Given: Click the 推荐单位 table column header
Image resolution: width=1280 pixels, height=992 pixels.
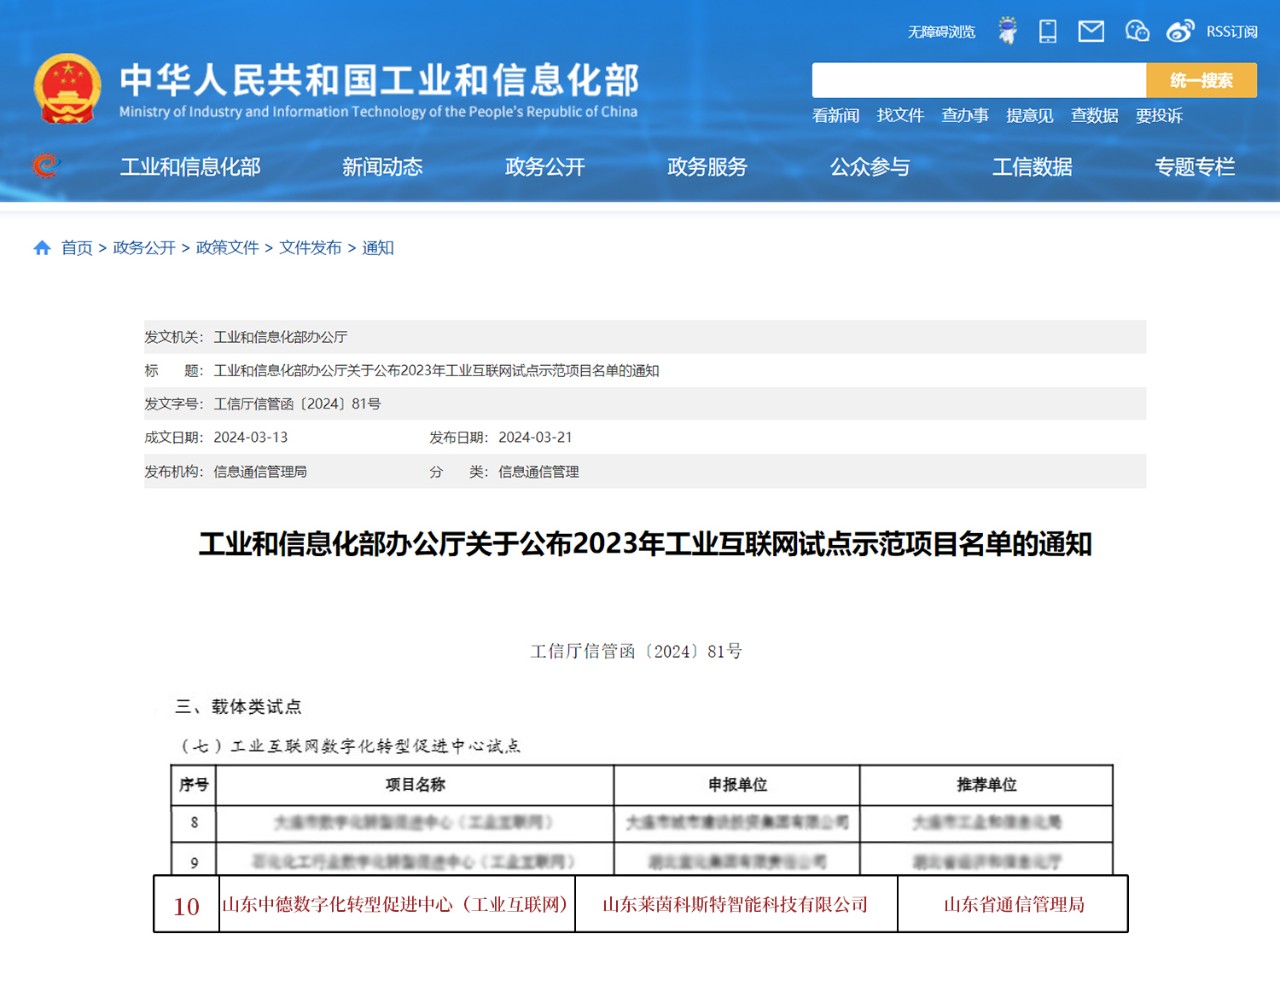Looking at the screenshot, I should click(986, 785).
